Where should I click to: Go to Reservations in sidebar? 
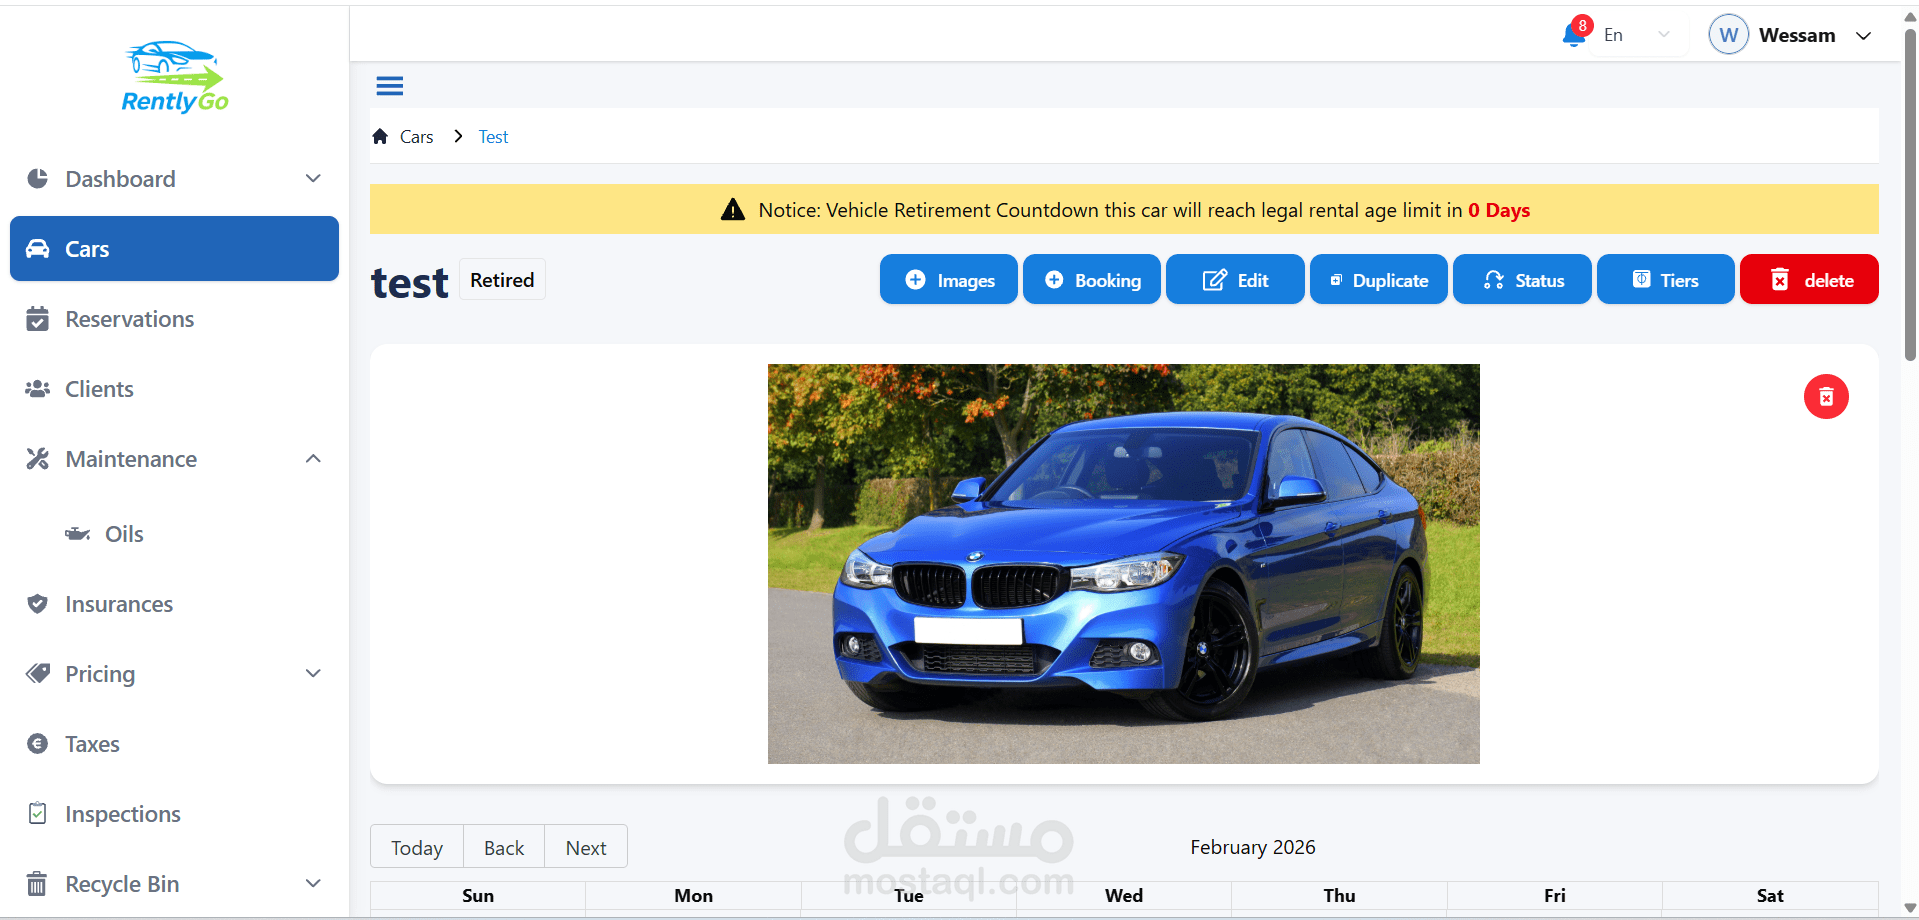coord(174,319)
